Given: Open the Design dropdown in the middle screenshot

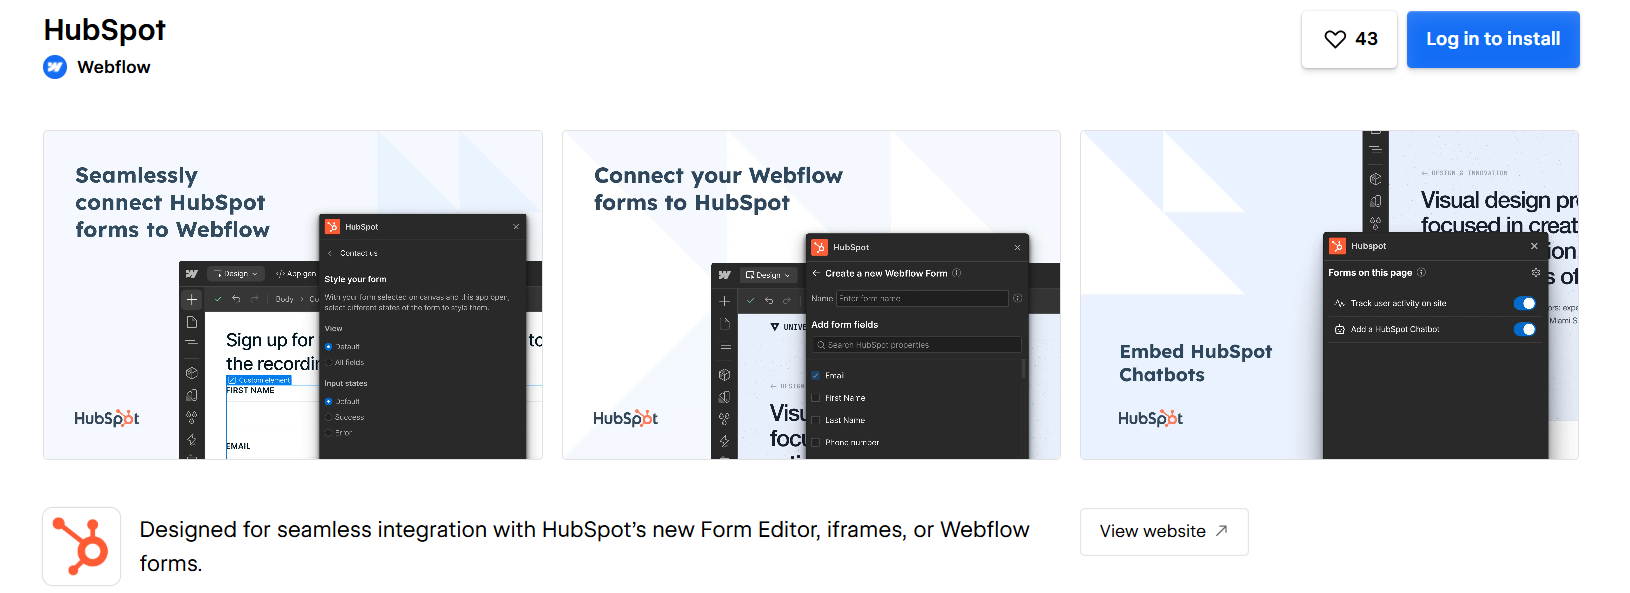Looking at the screenshot, I should pos(768,275).
